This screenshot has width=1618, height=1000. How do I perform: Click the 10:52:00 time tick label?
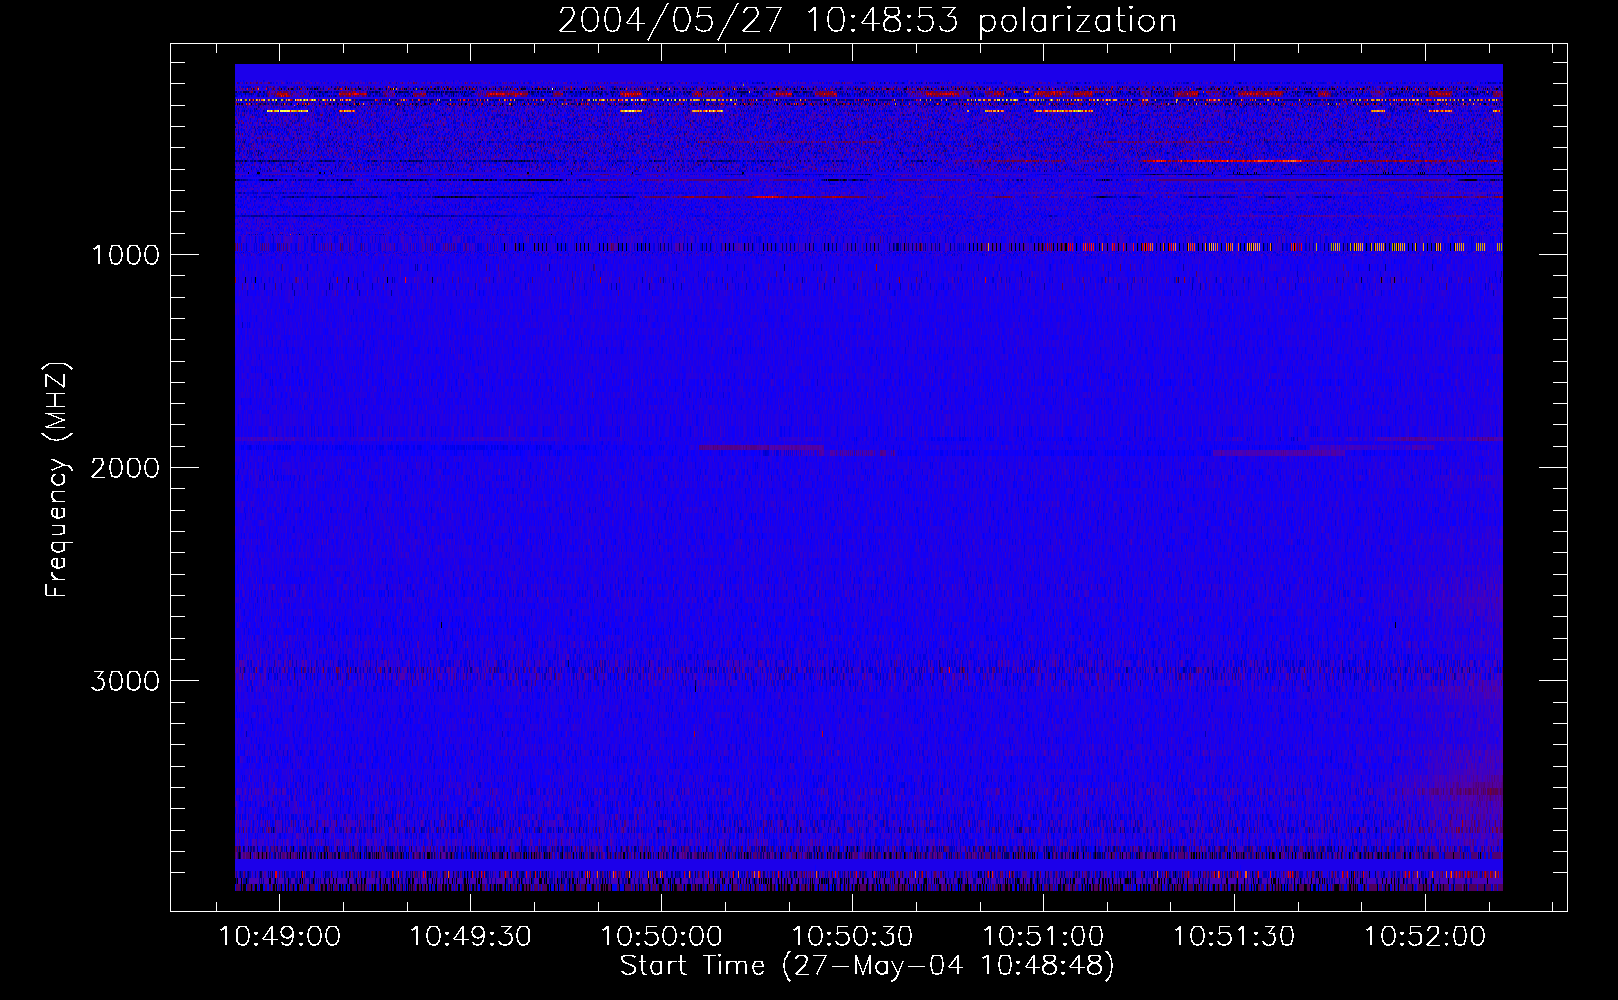pyautogui.click(x=1425, y=937)
